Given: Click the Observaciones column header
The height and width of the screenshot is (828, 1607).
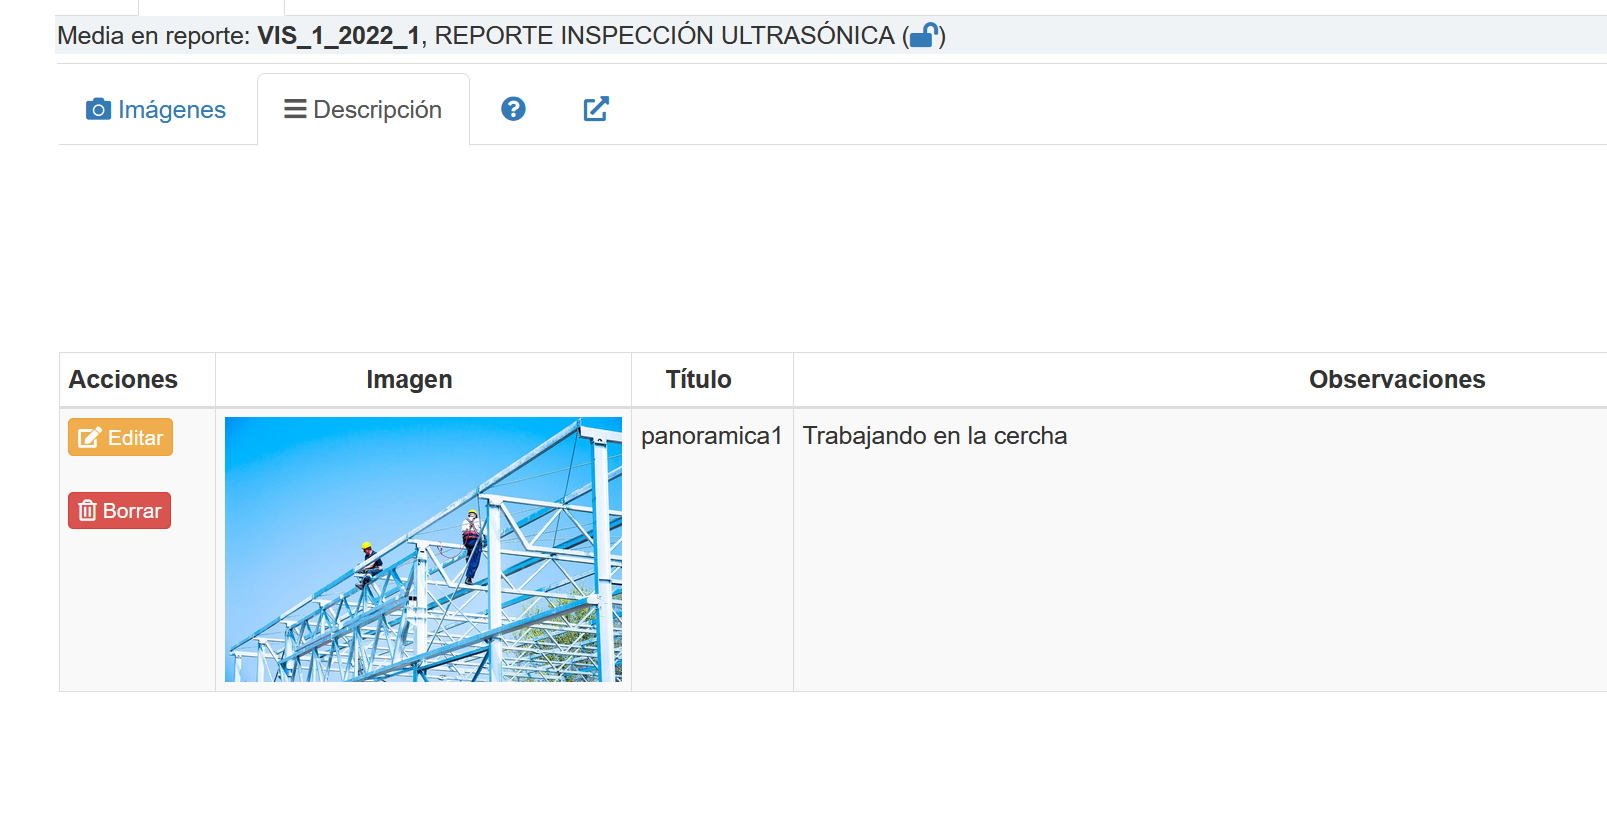Looking at the screenshot, I should [1396, 380].
